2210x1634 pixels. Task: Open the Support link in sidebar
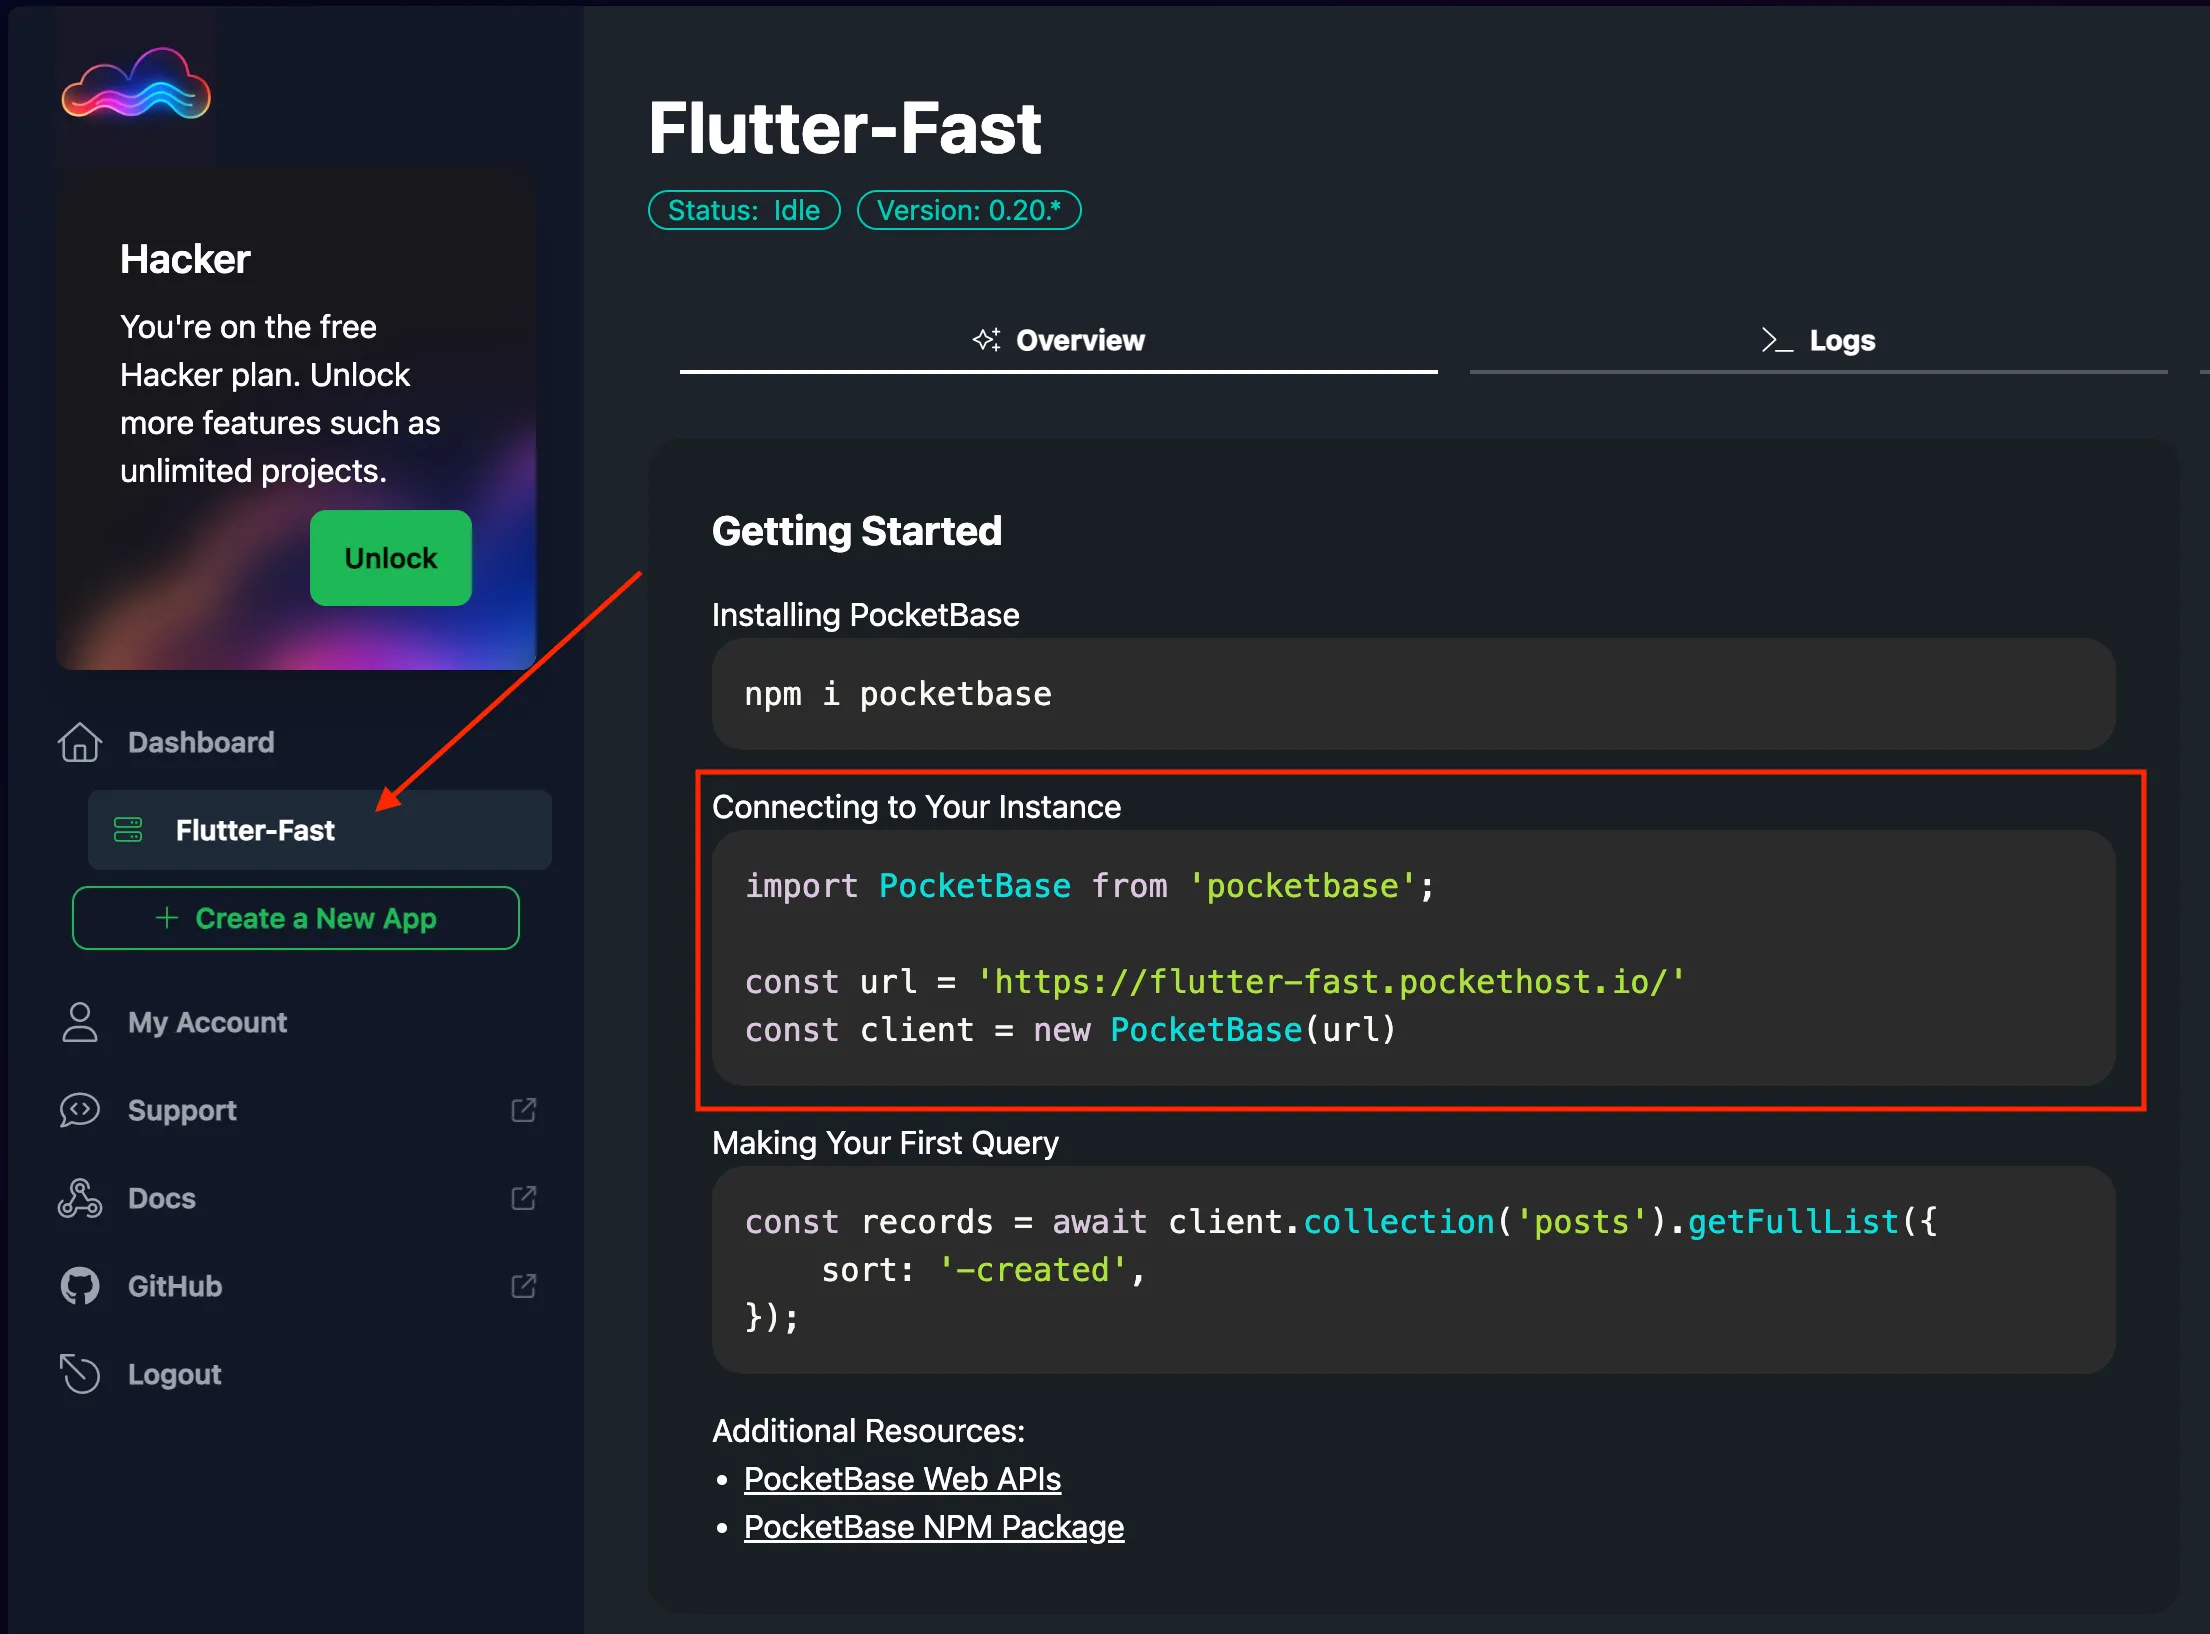point(182,1110)
